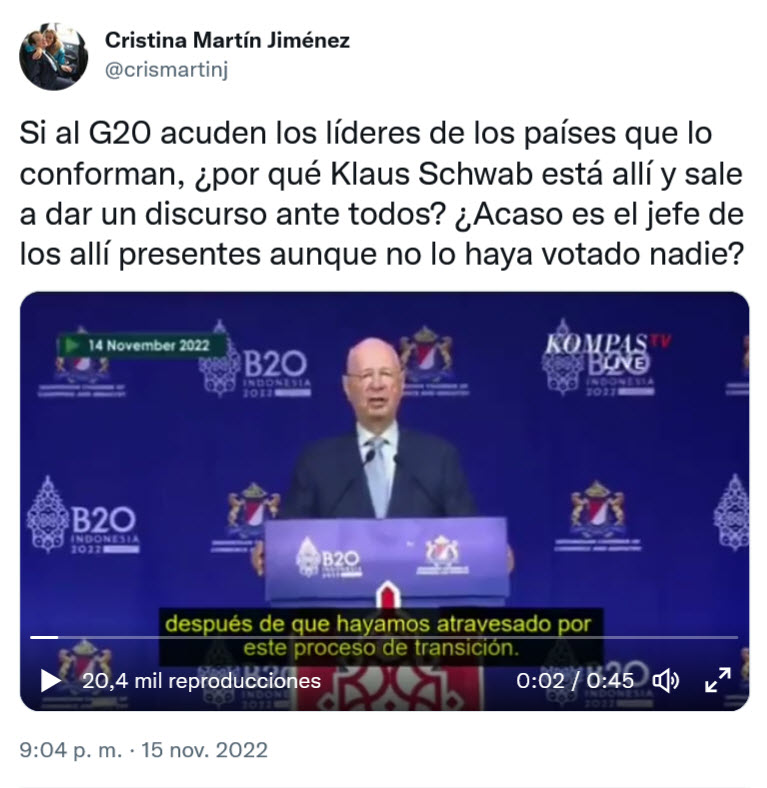This screenshot has height=788, width=767.
Task: Open Cristina Martín Jiménez's profile picture
Action: pyautogui.click(x=53, y=56)
